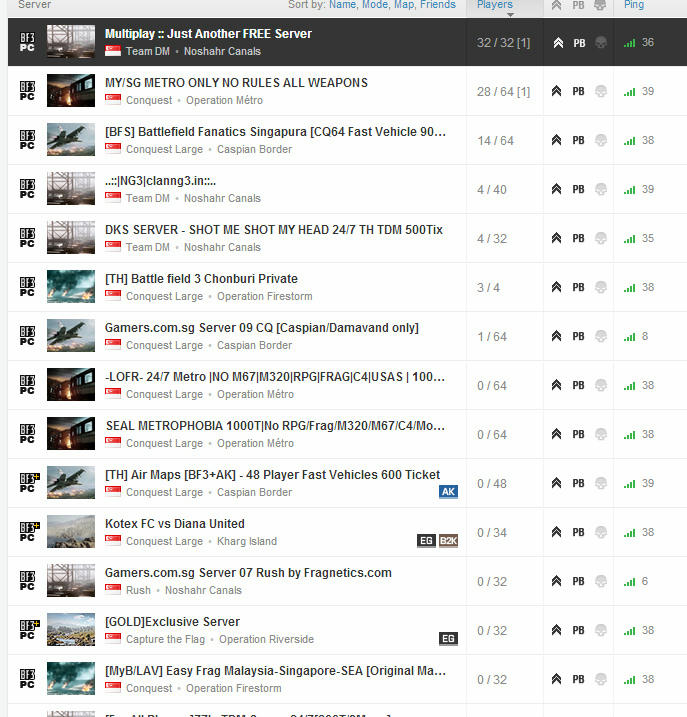
Task: Click the Server column header
Action: tap(34, 5)
